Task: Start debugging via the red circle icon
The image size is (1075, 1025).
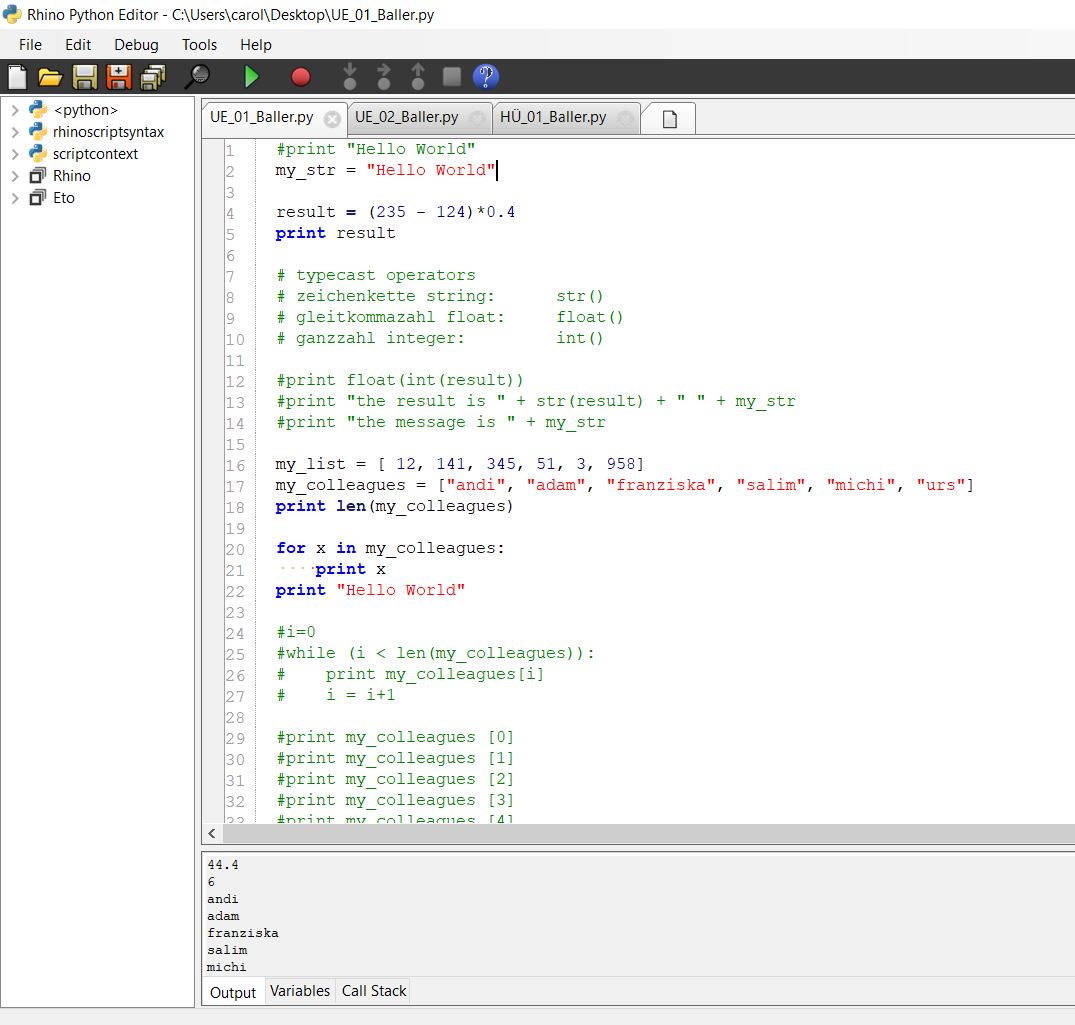Action: click(299, 77)
